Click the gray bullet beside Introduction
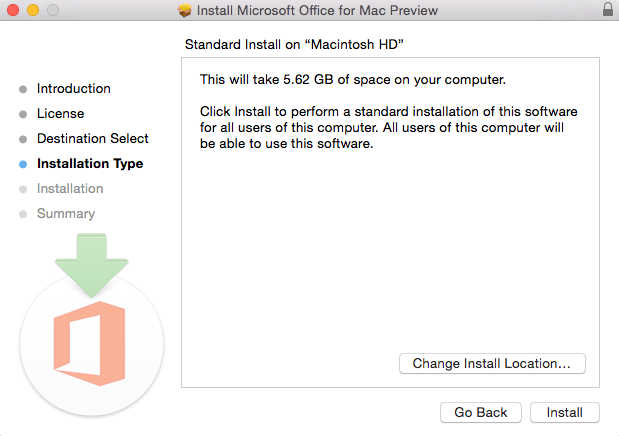 (x=23, y=89)
